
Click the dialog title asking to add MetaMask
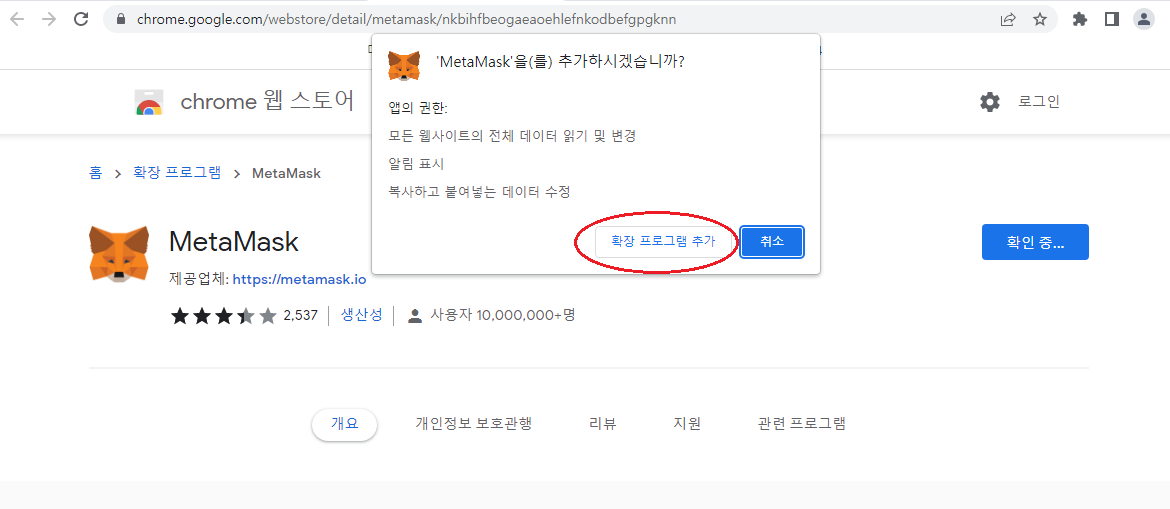(x=560, y=62)
